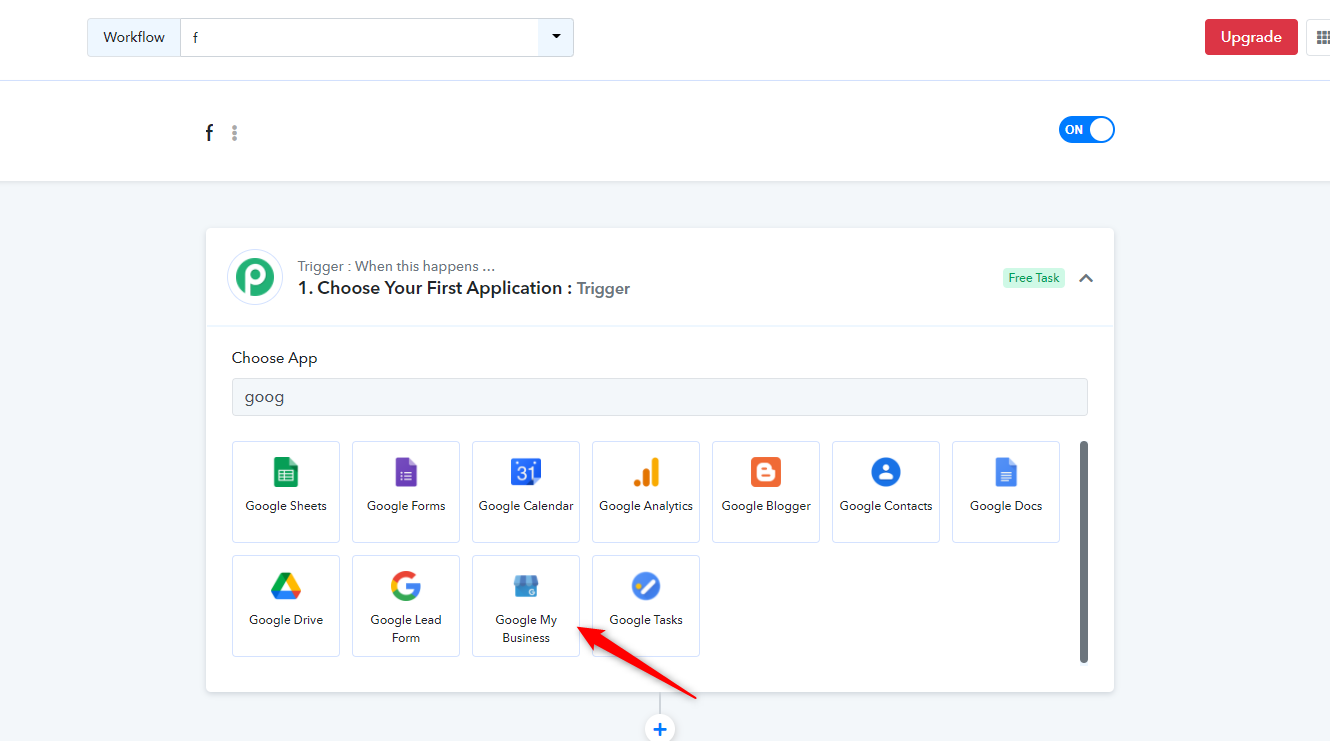Click the app list vertical scrollbar
This screenshot has height=741, width=1330.
(x=1084, y=552)
